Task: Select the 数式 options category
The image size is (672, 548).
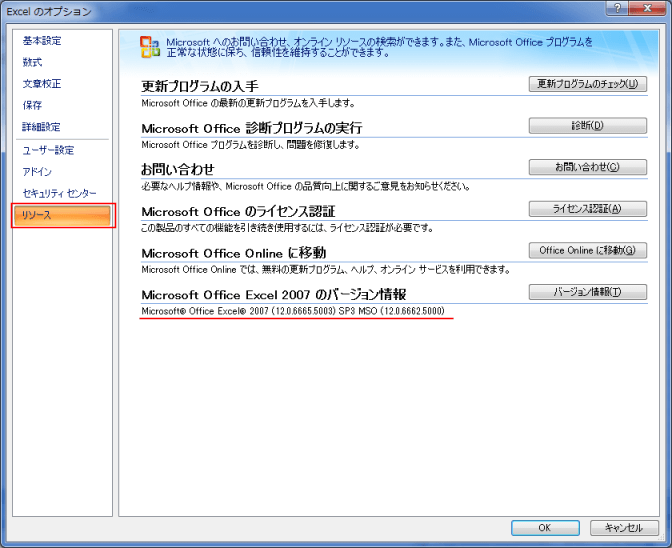Action: pyautogui.click(x=32, y=62)
